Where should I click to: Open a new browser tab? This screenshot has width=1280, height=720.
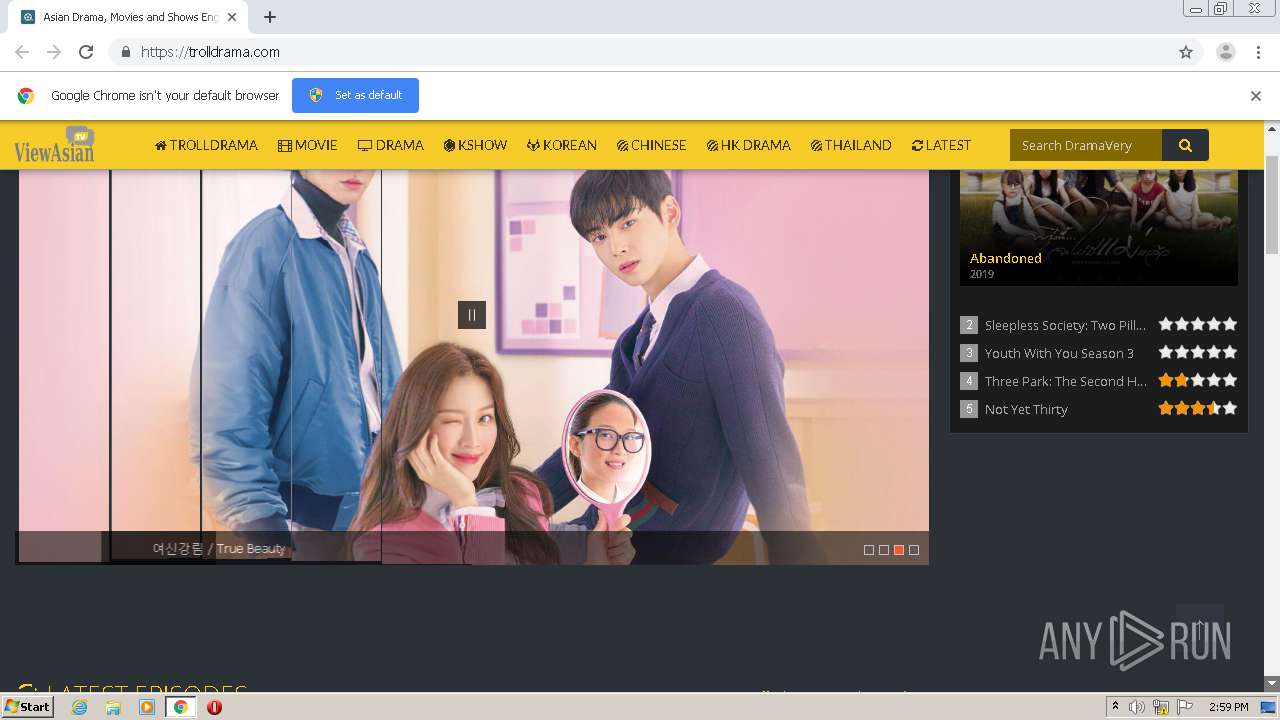tap(270, 17)
